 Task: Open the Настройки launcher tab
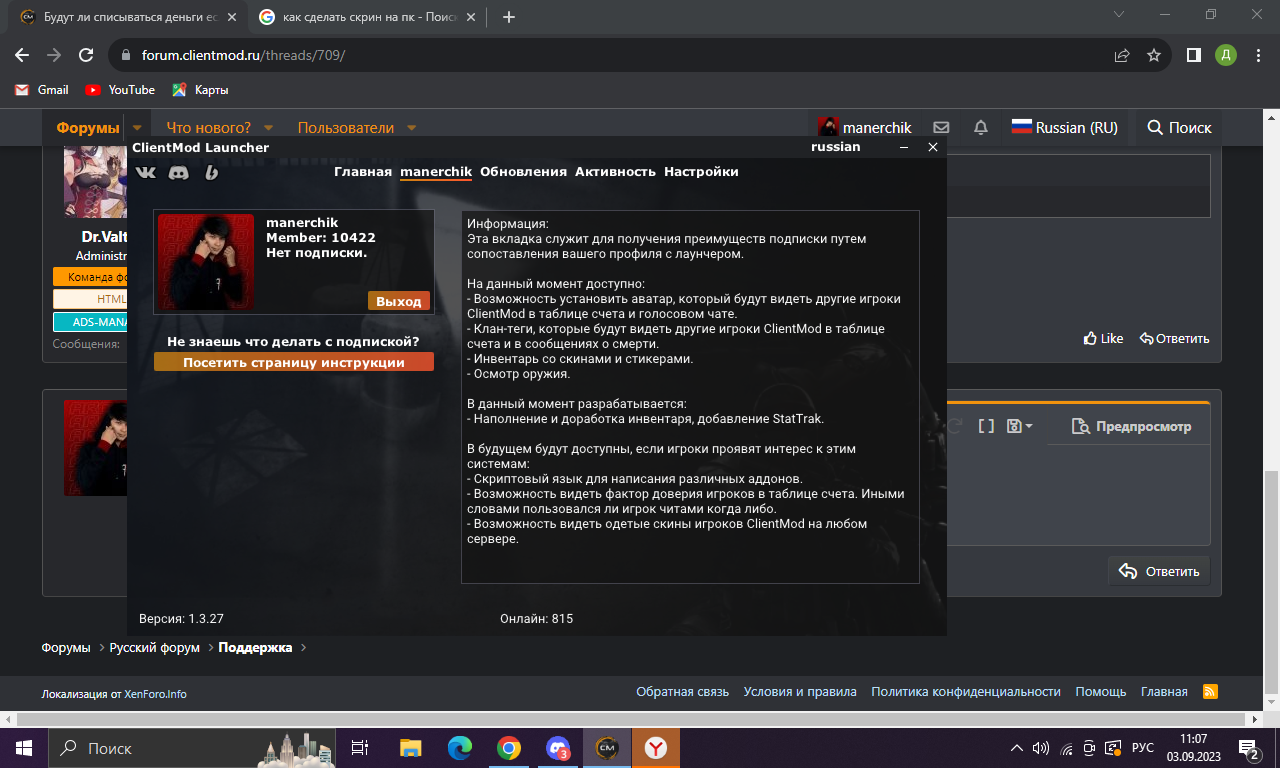click(x=701, y=172)
